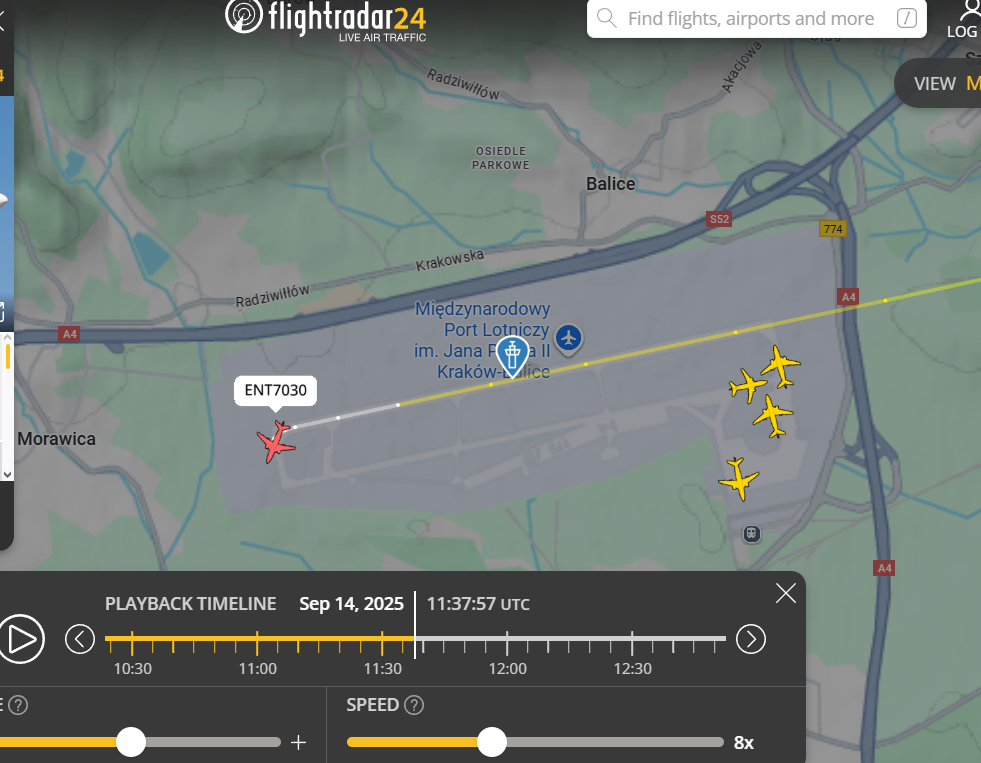The width and height of the screenshot is (981, 763).
Task: Open help for the SPEED setting
Action: (x=414, y=705)
